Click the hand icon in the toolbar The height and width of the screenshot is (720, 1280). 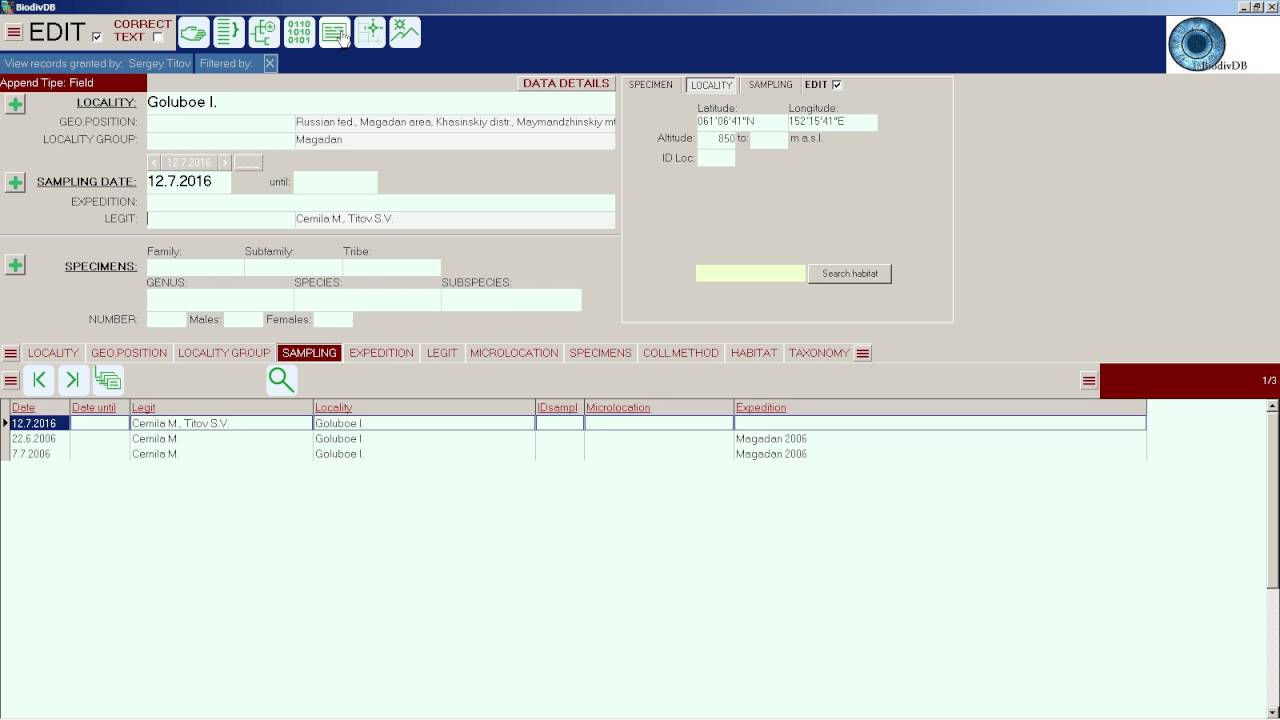click(x=193, y=32)
